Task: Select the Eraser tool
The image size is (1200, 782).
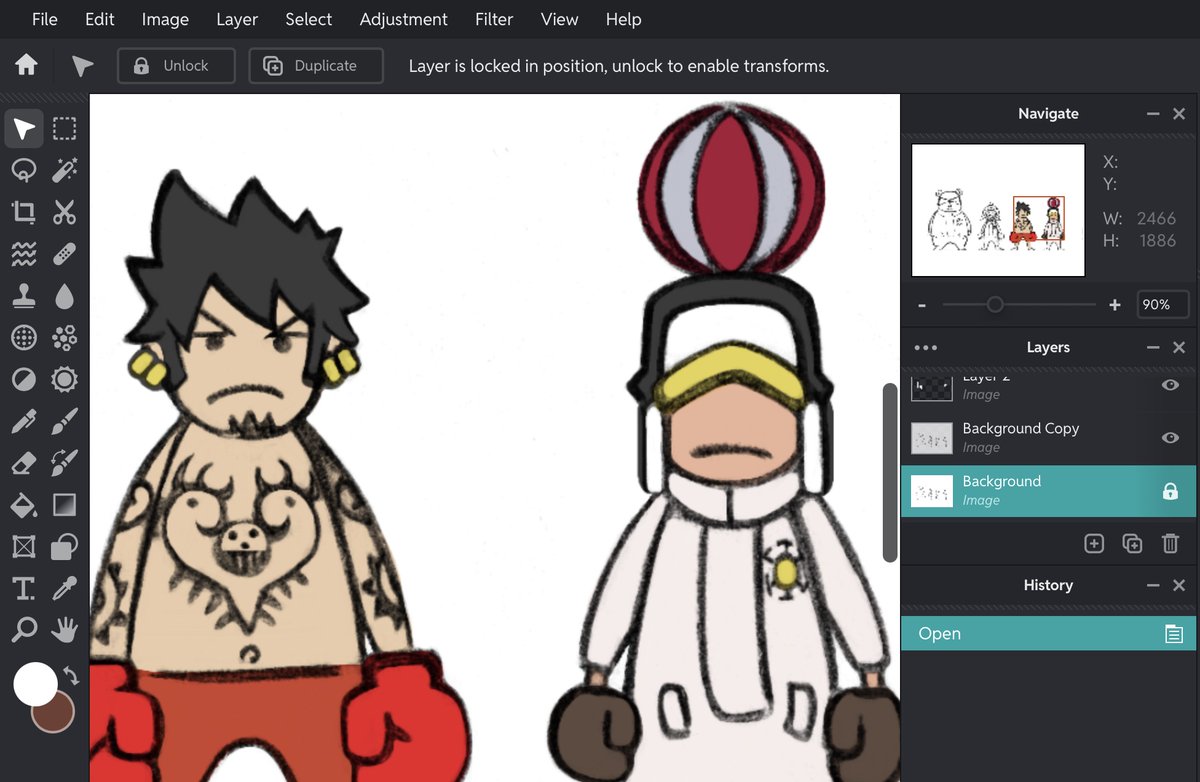Action: (x=24, y=463)
